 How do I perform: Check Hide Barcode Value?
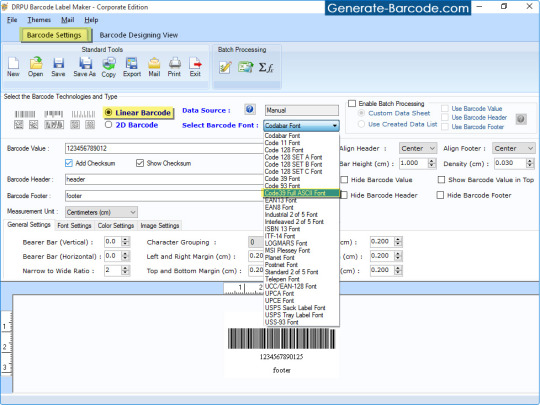(344, 179)
